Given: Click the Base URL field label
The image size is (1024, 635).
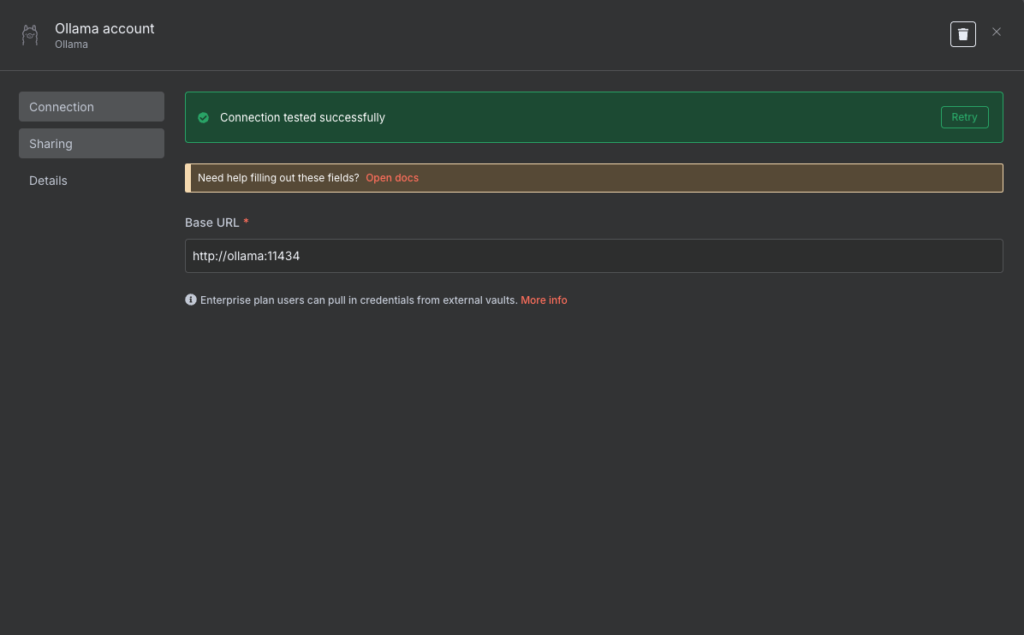Looking at the screenshot, I should click(212, 223).
